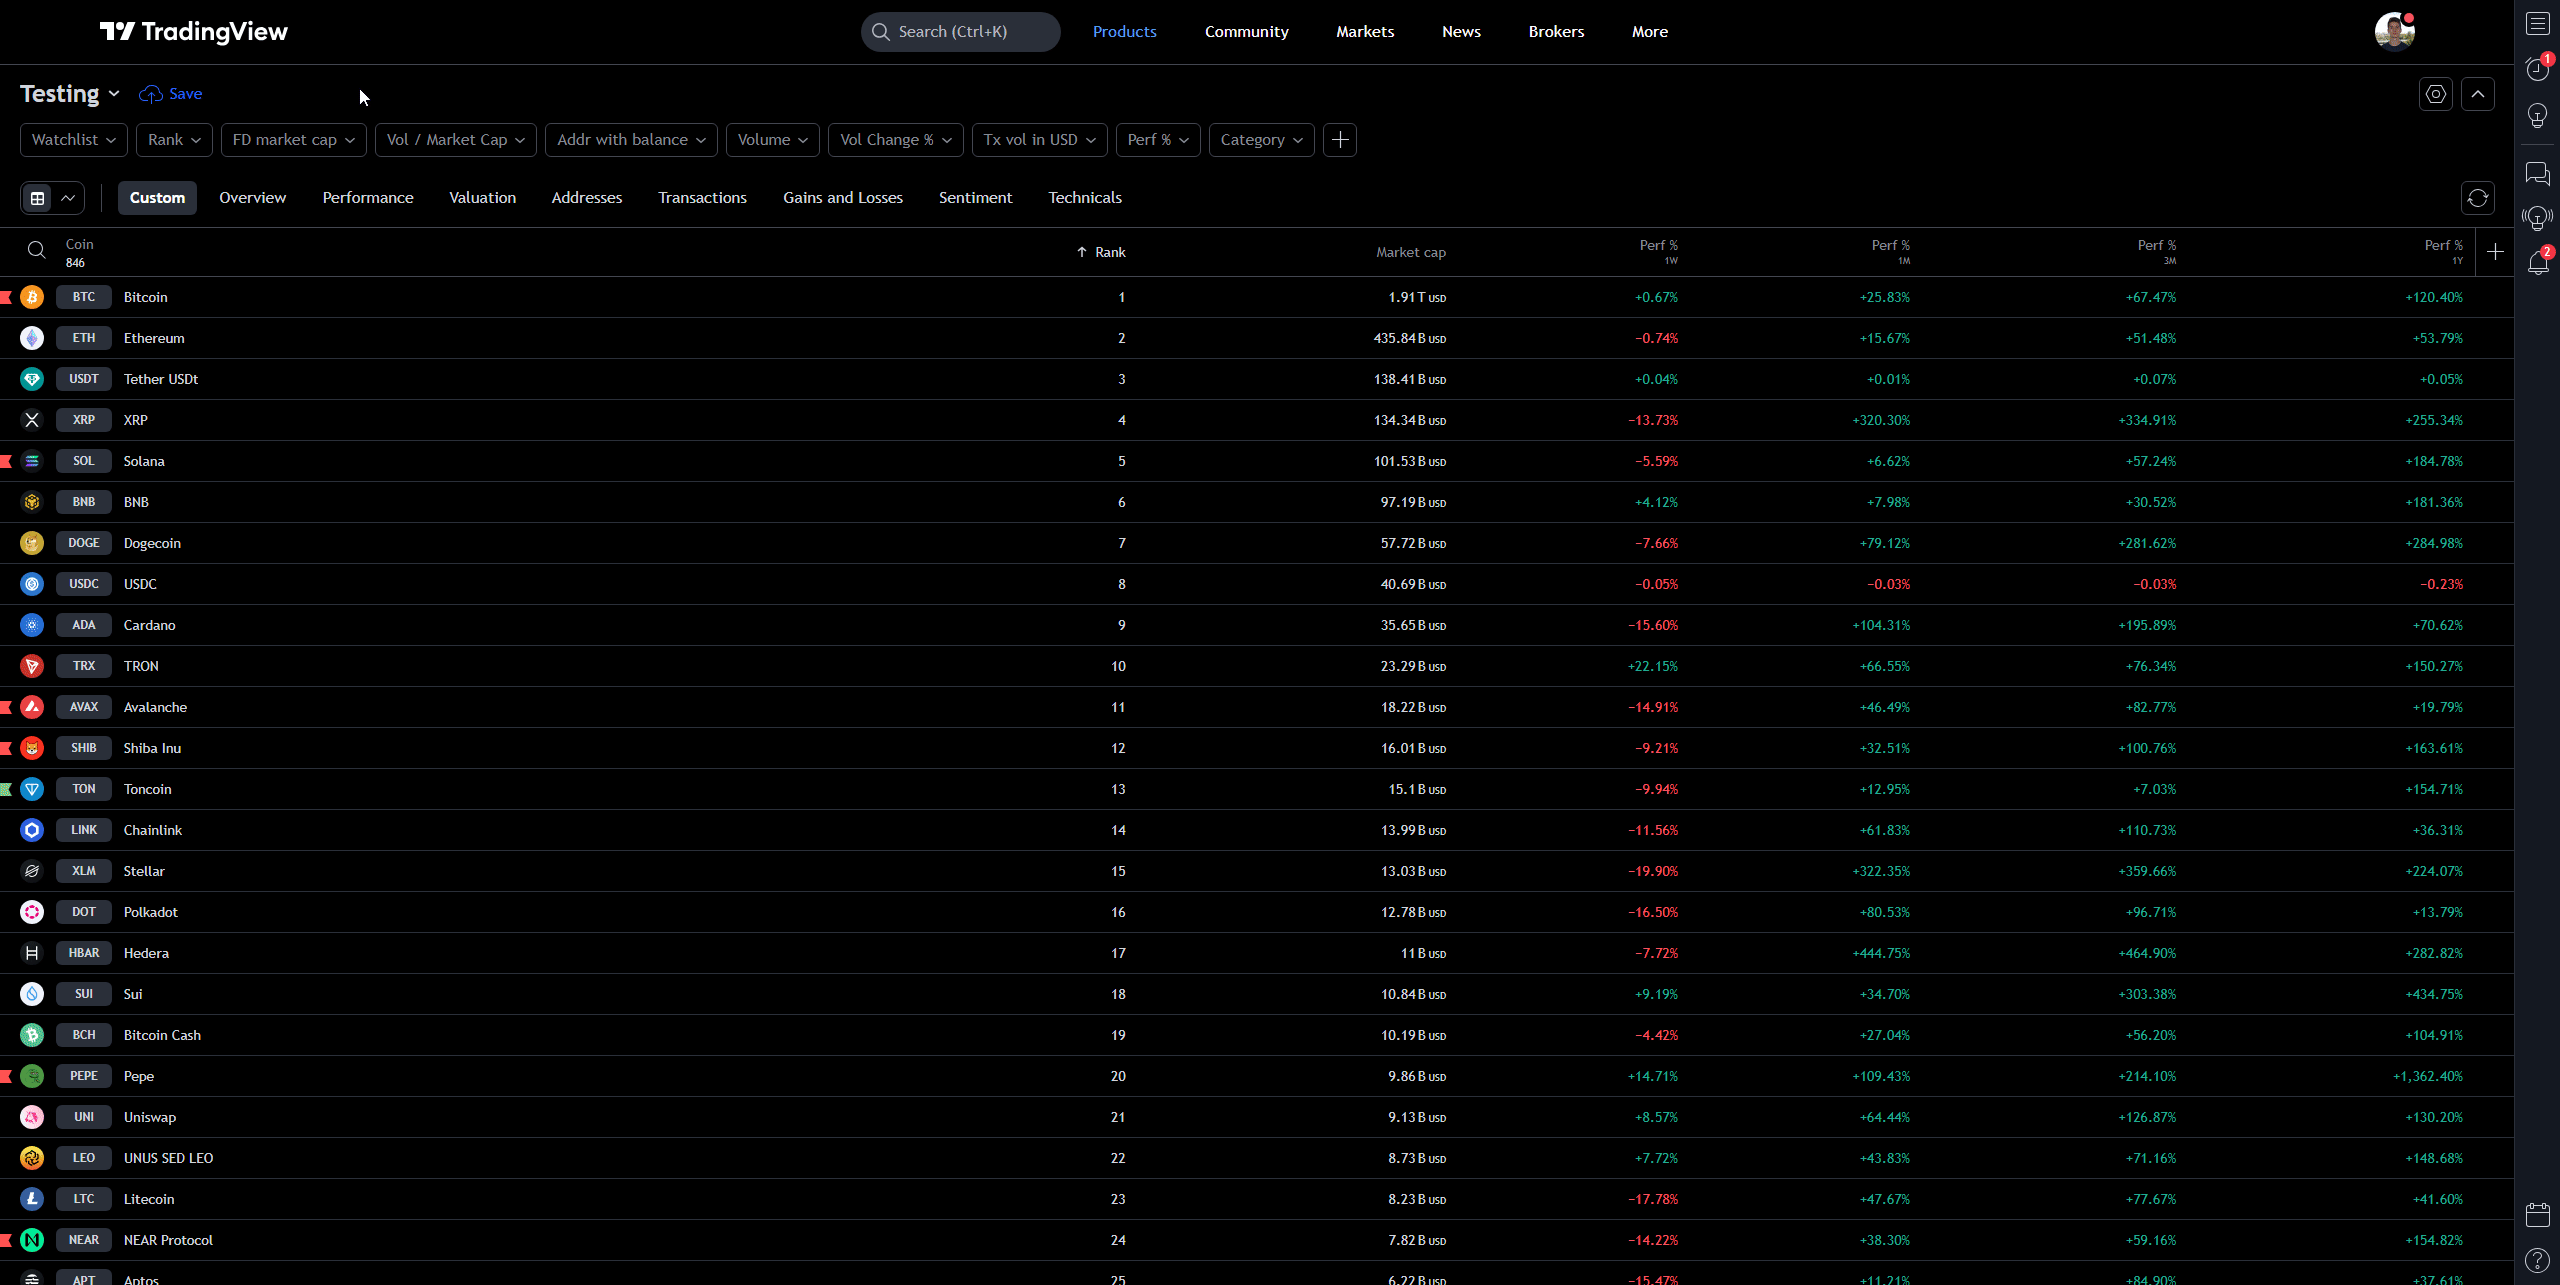Viewport: 2560px width, 1285px height.
Task: Open the Brokers menu
Action: [x=1556, y=32]
